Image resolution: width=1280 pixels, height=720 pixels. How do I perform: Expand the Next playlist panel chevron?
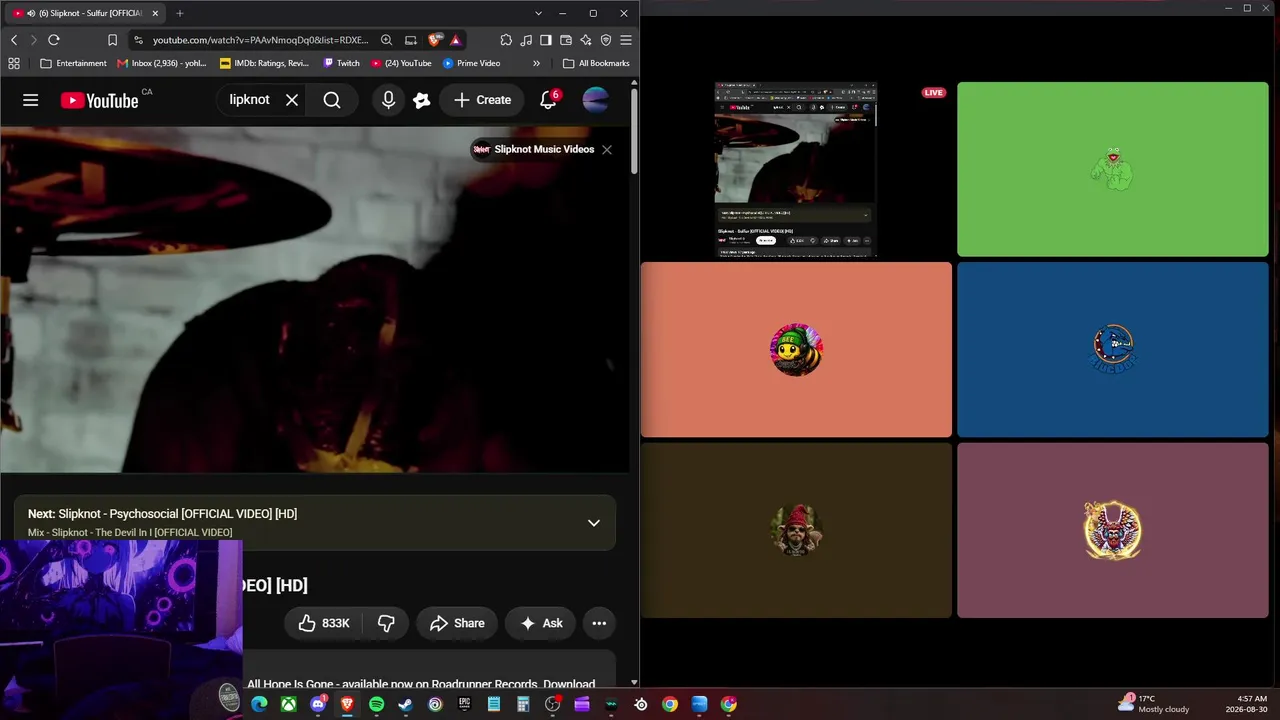594,522
